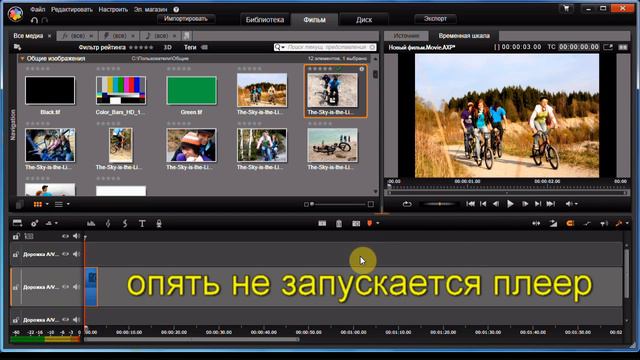The height and width of the screenshot is (360, 640).
Task: Open details list view dropdown arrow
Action: point(68,204)
